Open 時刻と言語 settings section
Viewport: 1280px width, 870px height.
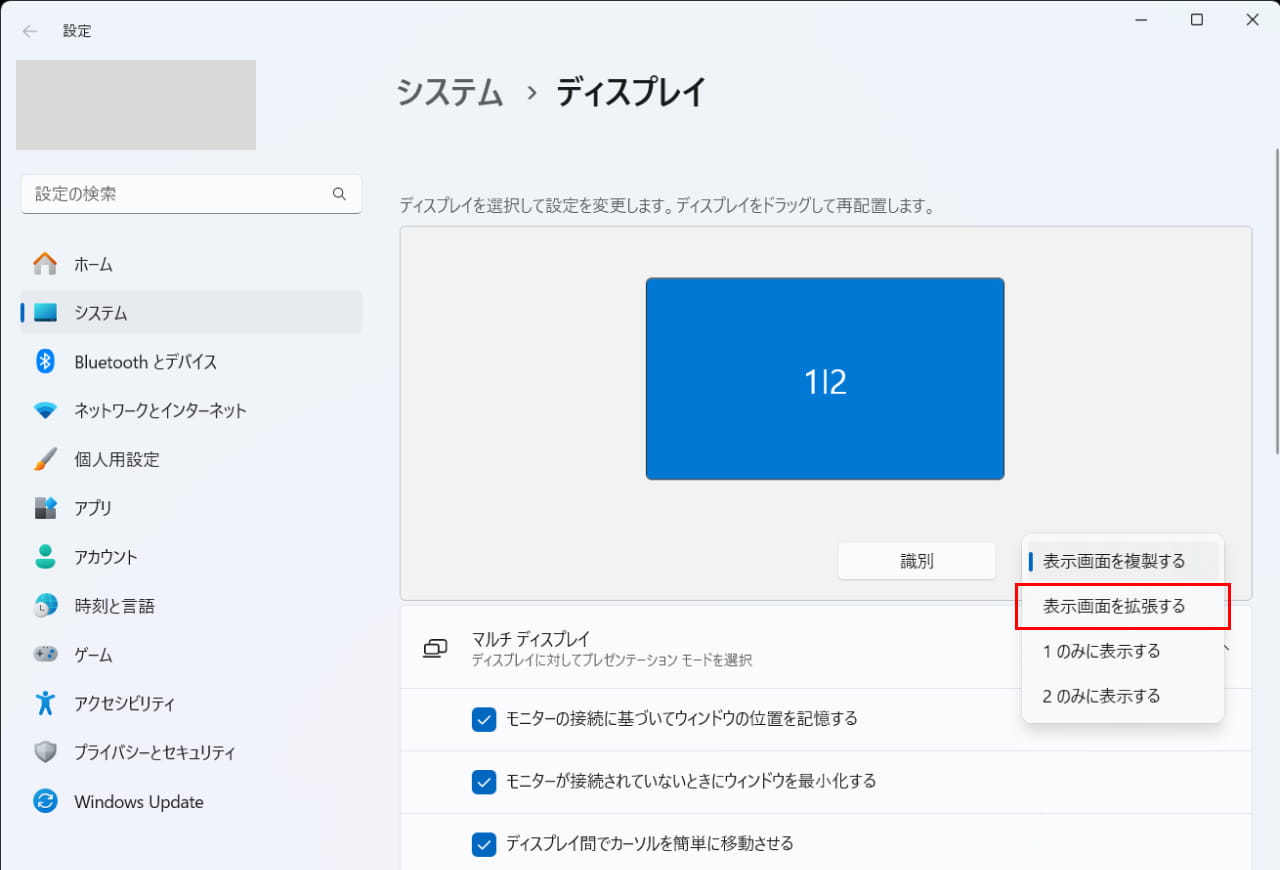coord(114,606)
